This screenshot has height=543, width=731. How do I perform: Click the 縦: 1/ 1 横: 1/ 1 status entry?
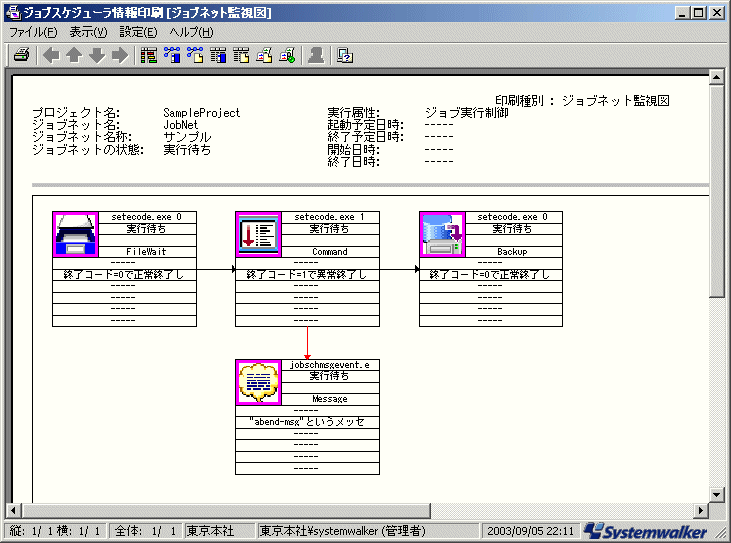point(55,531)
